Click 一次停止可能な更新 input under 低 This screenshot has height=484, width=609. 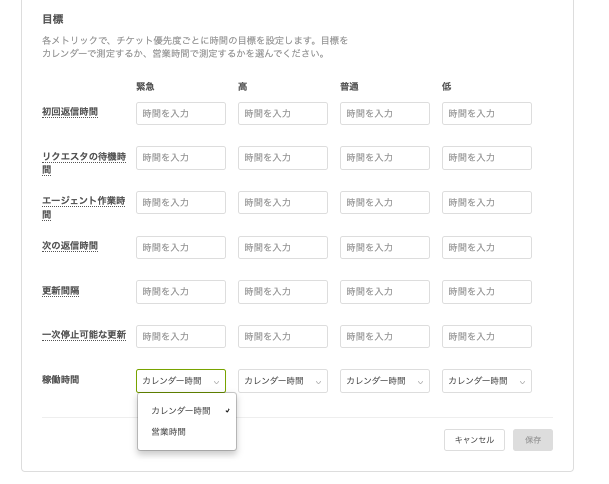487,336
